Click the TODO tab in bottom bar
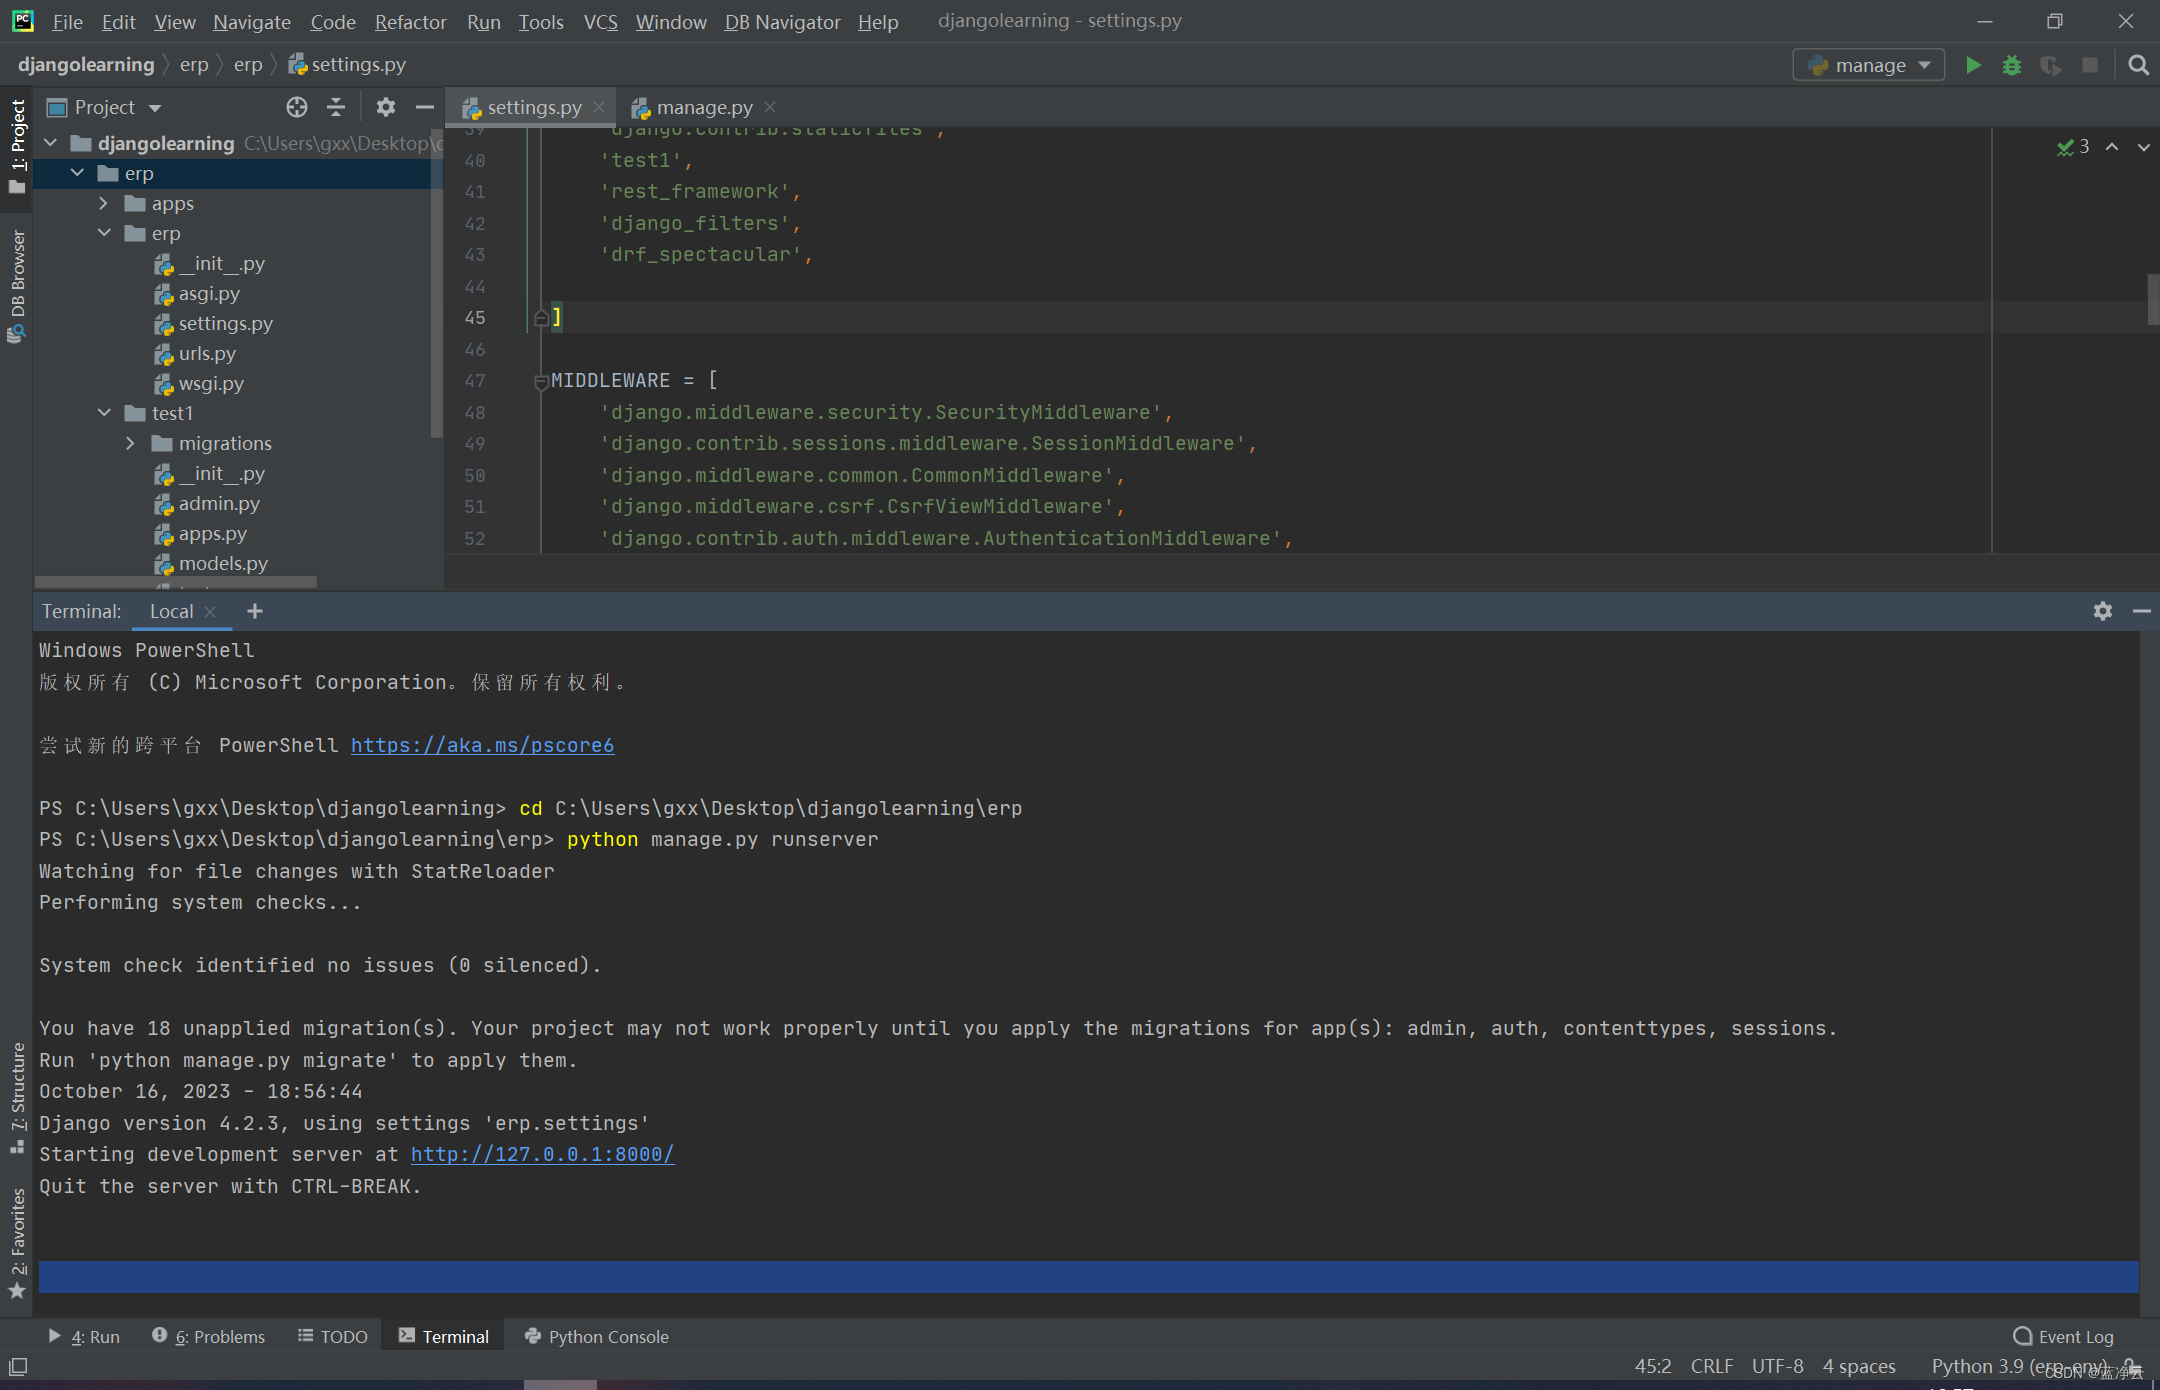The width and height of the screenshot is (2160, 1390). coord(337,1335)
